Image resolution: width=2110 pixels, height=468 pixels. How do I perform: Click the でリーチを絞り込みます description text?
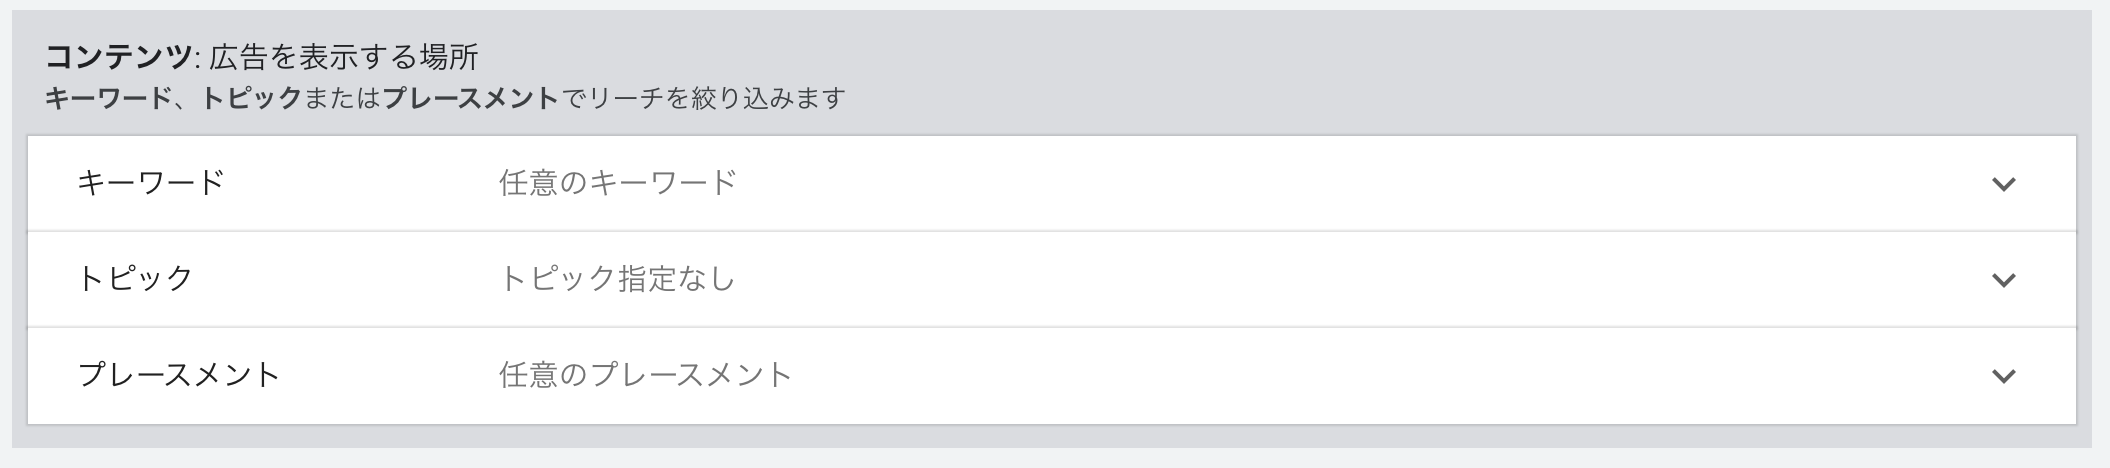(702, 99)
